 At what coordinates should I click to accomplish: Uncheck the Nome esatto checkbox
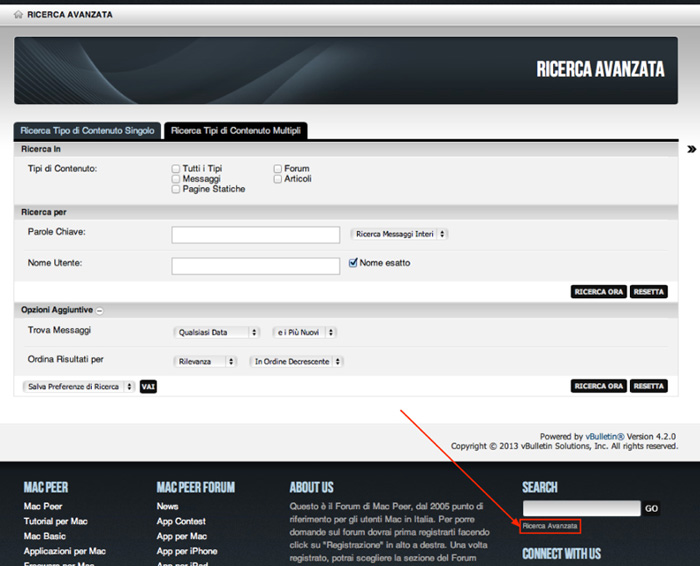pos(353,263)
